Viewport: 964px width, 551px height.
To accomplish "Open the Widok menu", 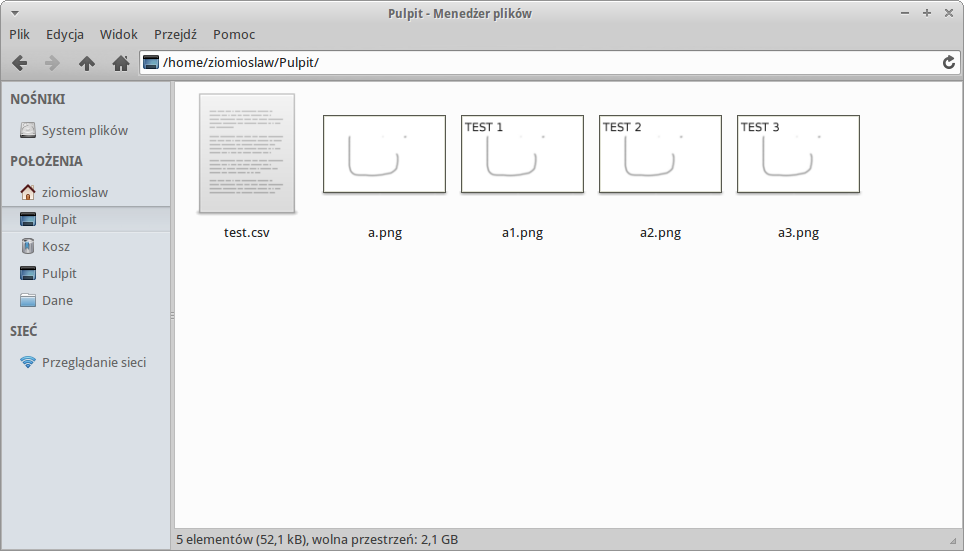I will pos(118,34).
